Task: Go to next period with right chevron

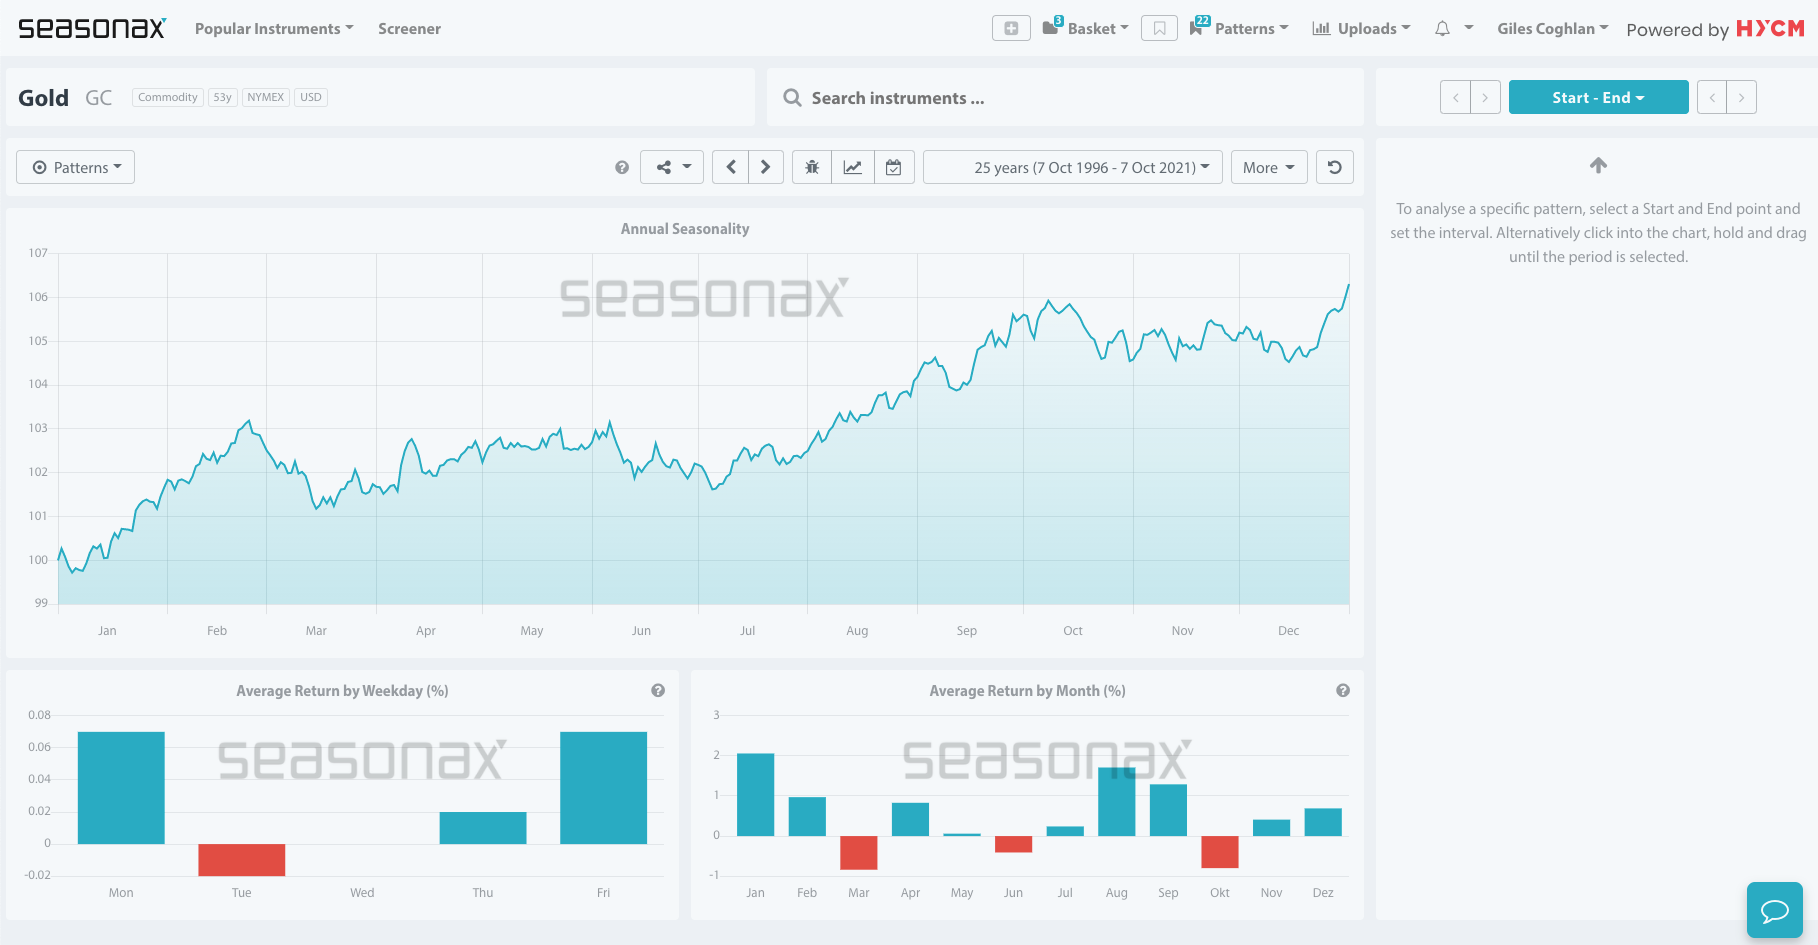Action: [766, 167]
